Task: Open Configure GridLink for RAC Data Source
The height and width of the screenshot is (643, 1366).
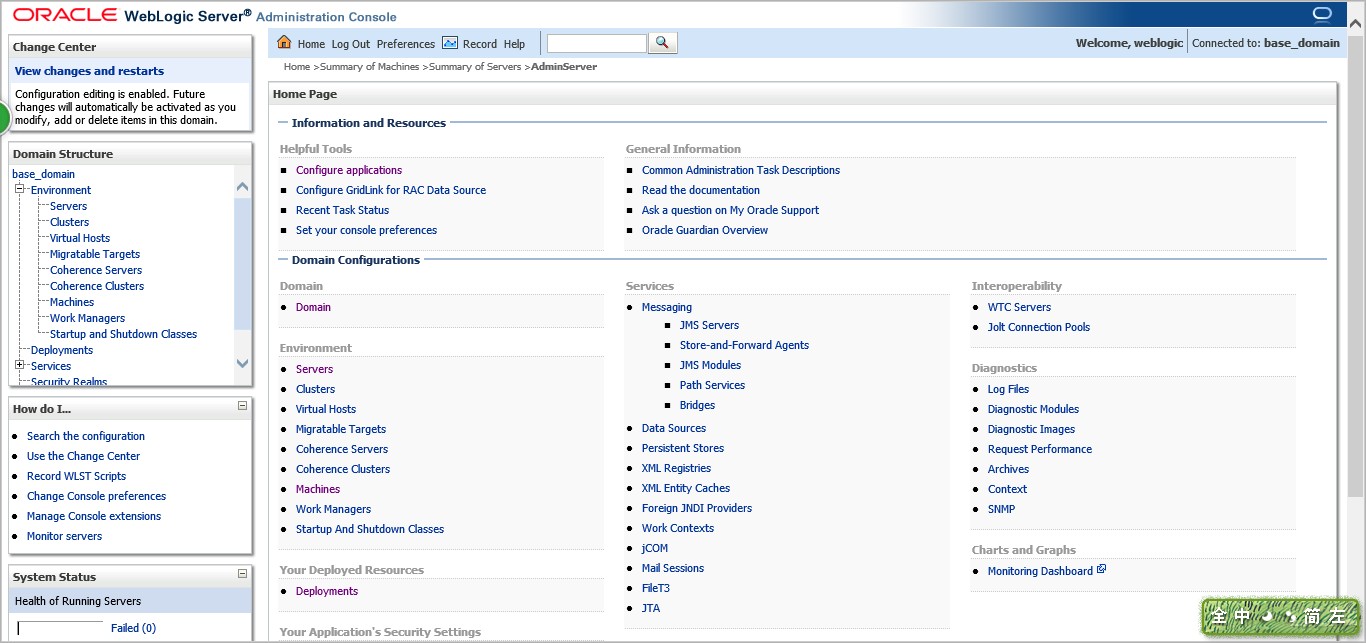Action: pyautogui.click(x=391, y=190)
